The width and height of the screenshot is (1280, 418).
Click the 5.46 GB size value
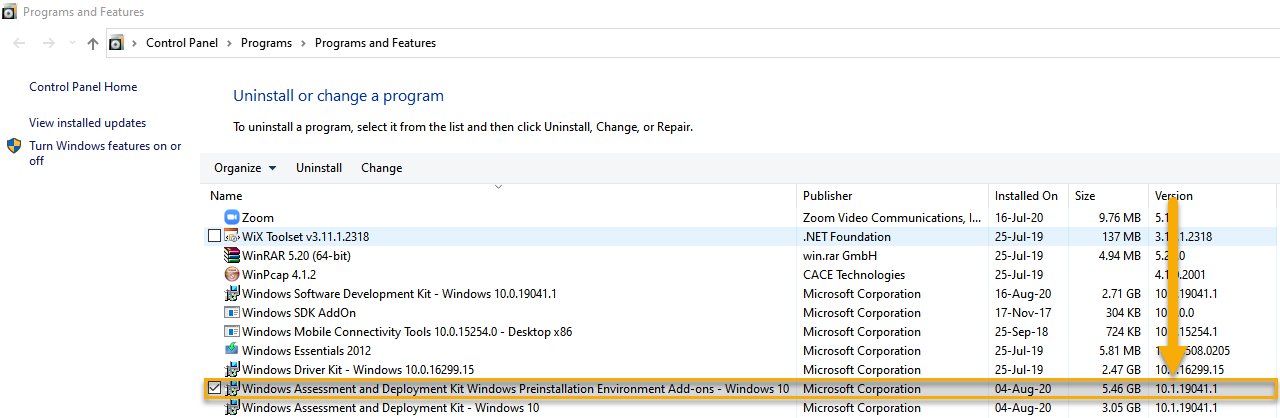tap(1120, 389)
